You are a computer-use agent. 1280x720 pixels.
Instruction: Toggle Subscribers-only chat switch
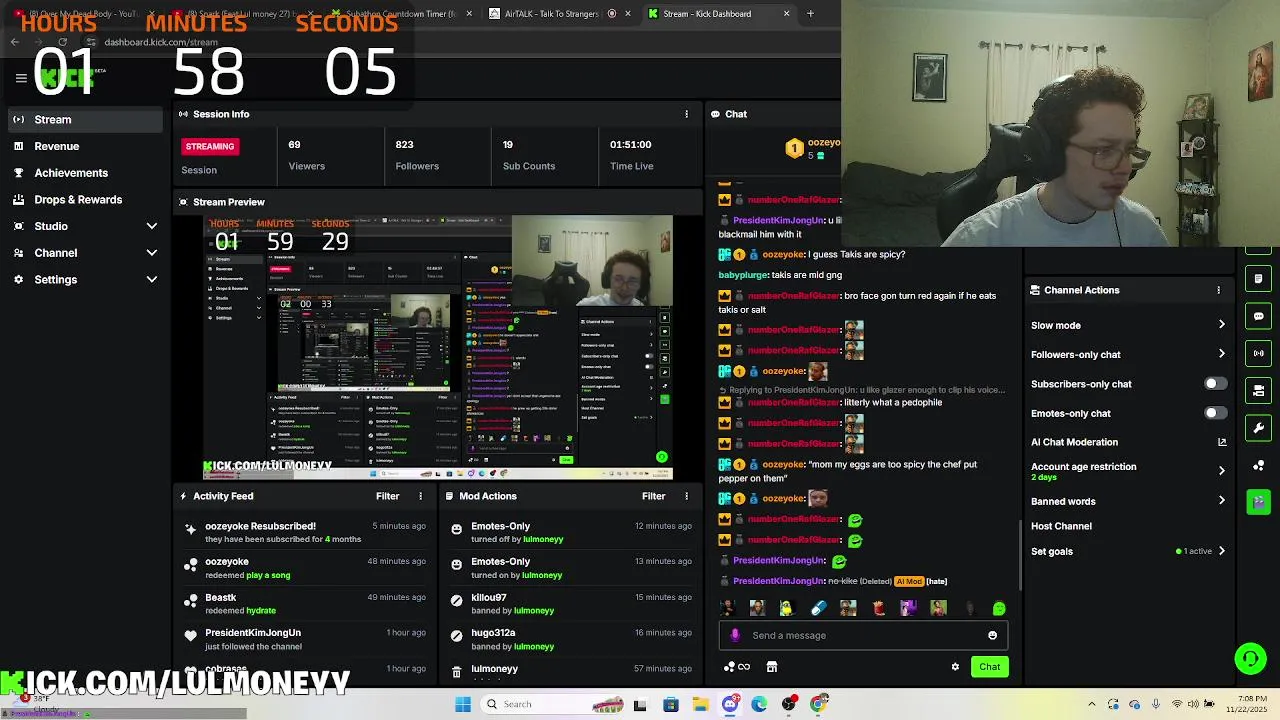point(1215,384)
